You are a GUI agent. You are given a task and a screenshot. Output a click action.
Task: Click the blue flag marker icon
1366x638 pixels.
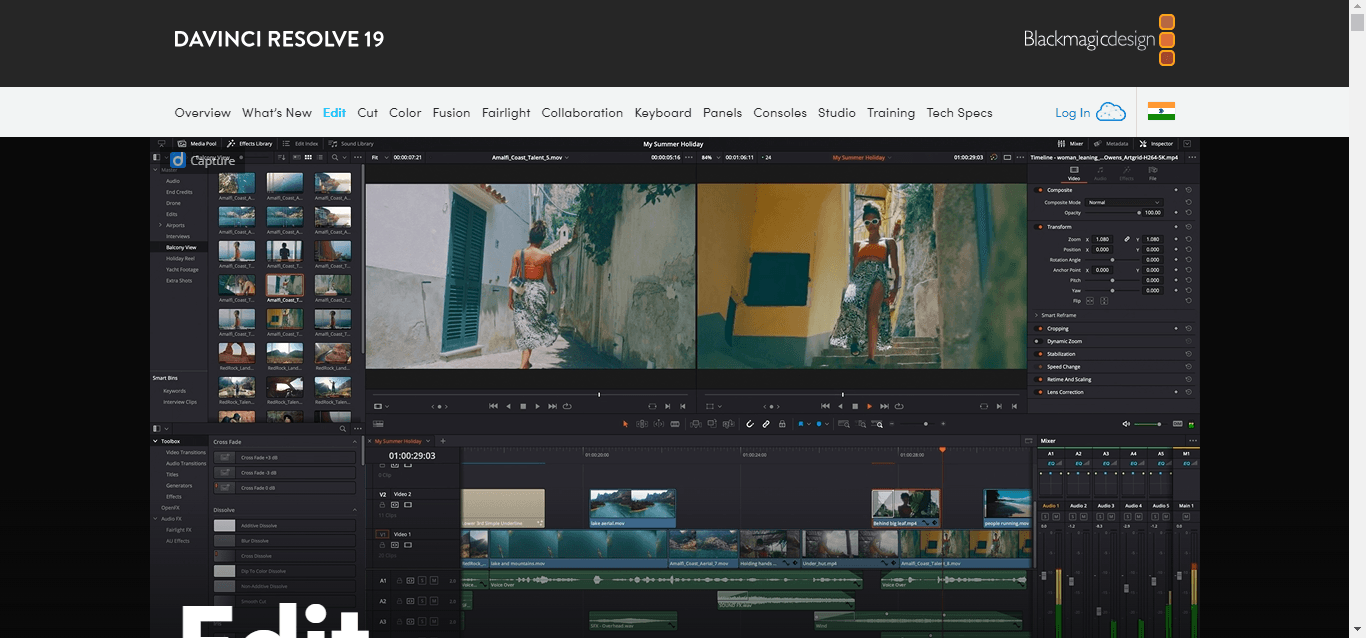(800, 424)
